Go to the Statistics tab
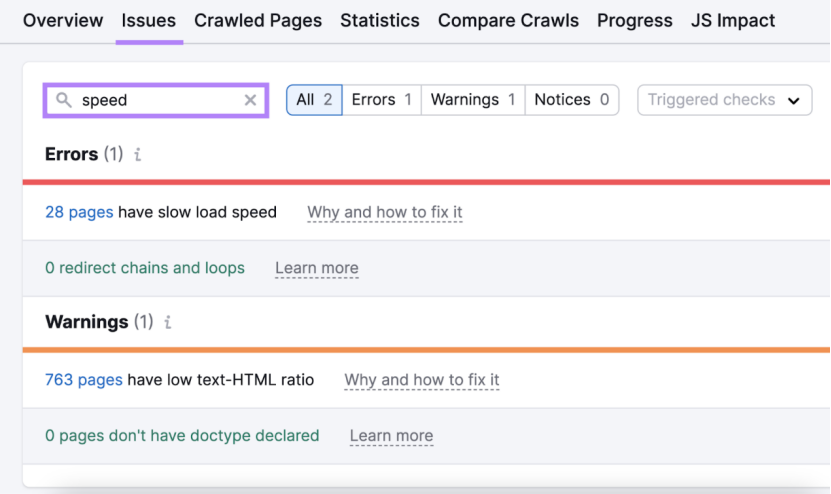 click(x=380, y=20)
